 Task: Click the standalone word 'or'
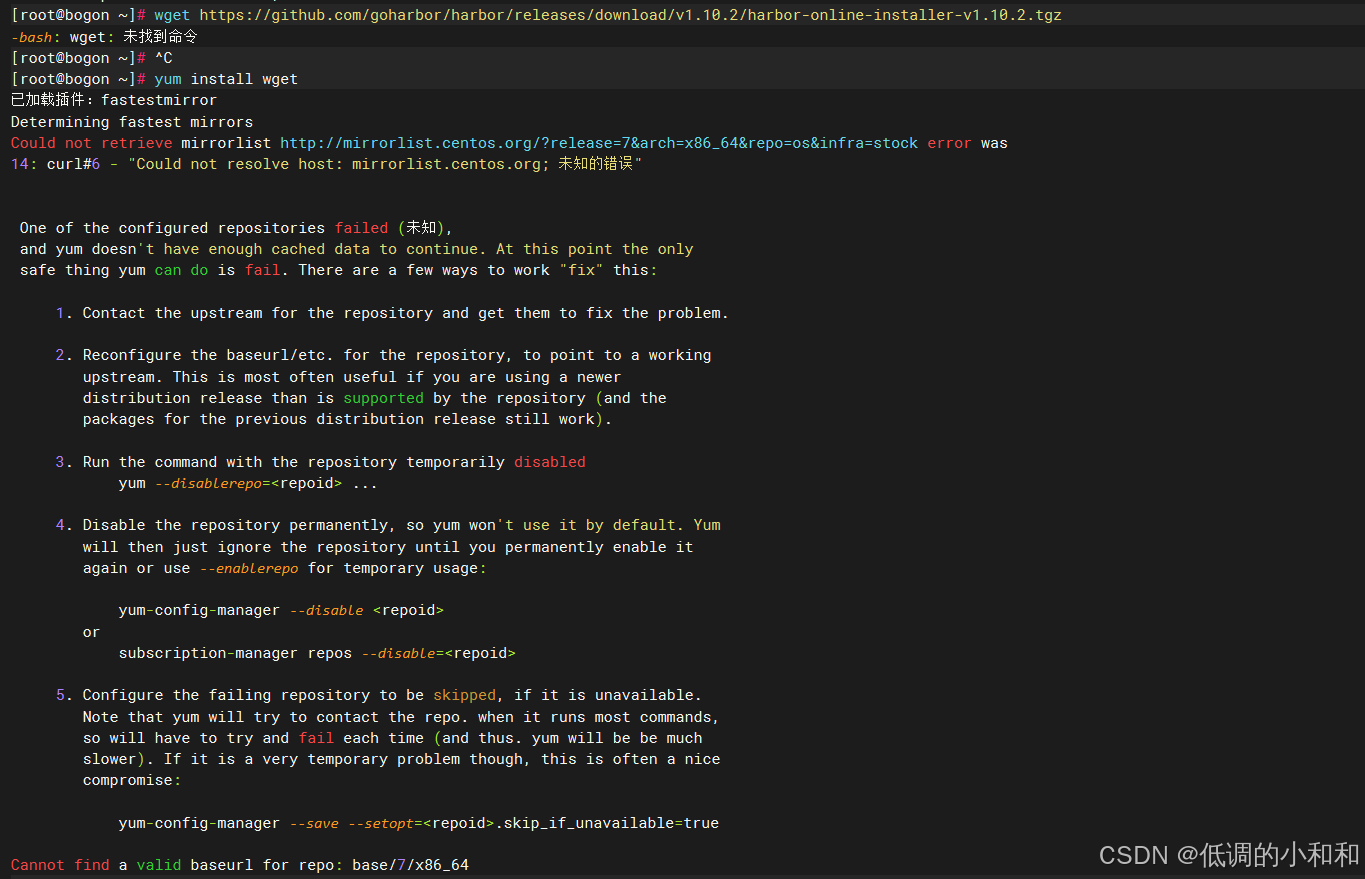tap(91, 632)
